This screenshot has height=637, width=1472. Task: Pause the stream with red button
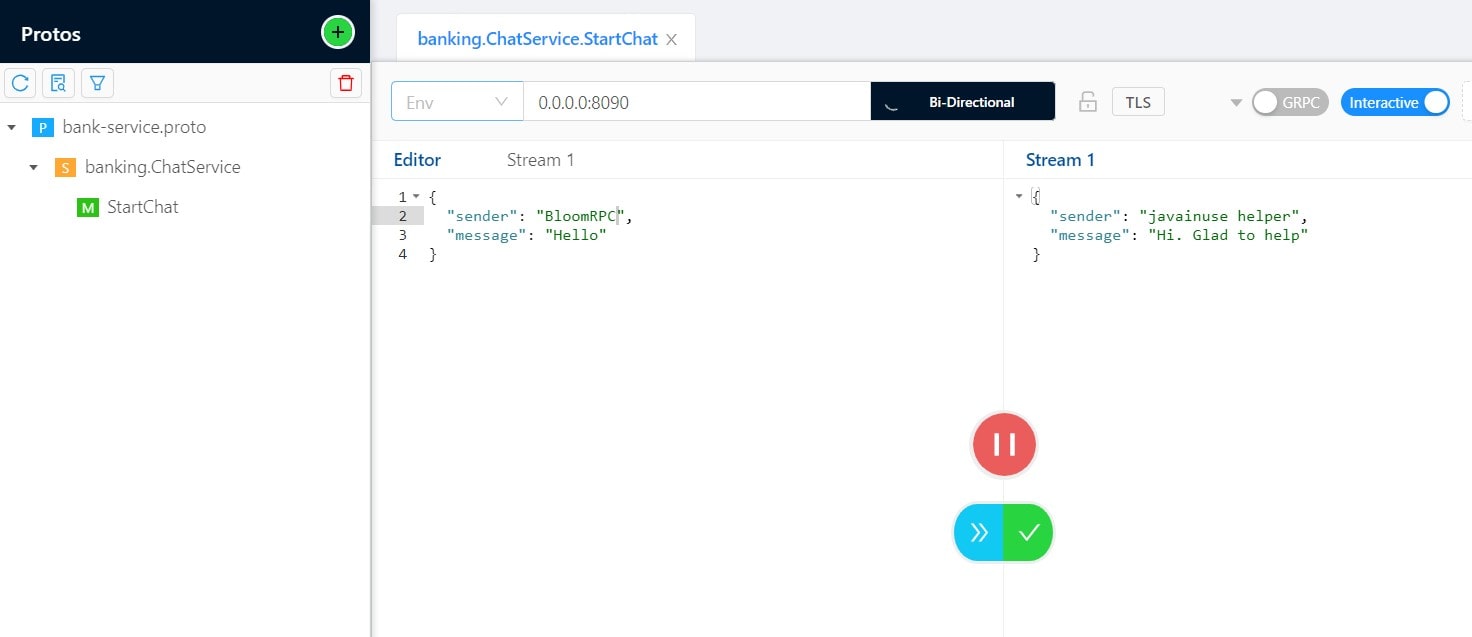[x=1004, y=444]
